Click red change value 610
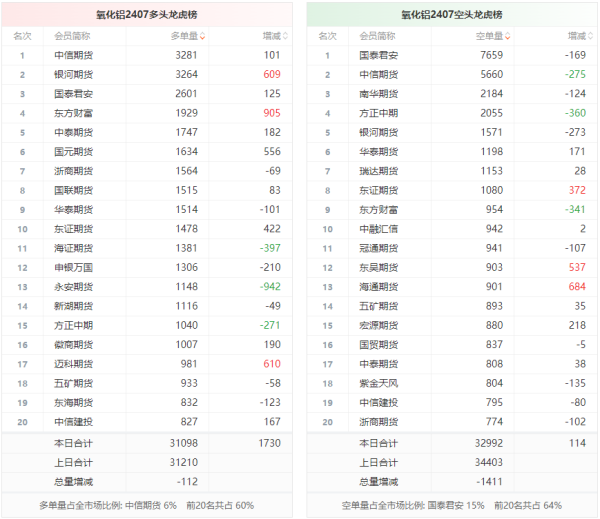The width and height of the screenshot is (600, 519). [x=272, y=364]
